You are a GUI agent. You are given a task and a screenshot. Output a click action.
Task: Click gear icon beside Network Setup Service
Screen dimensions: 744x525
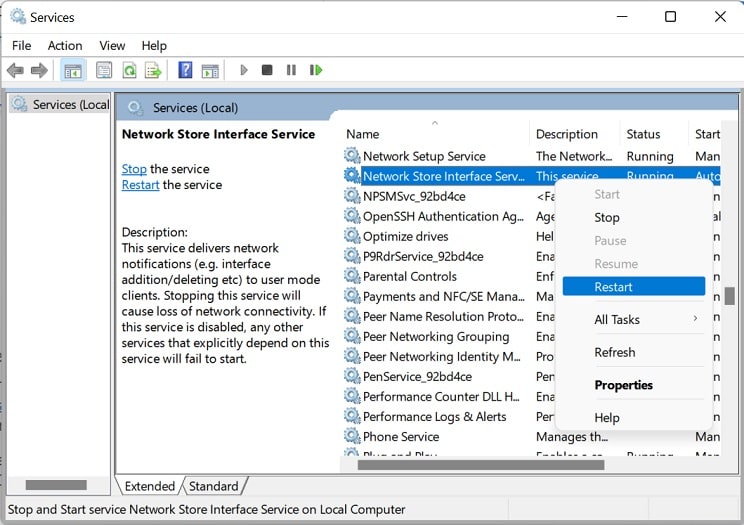(x=352, y=156)
